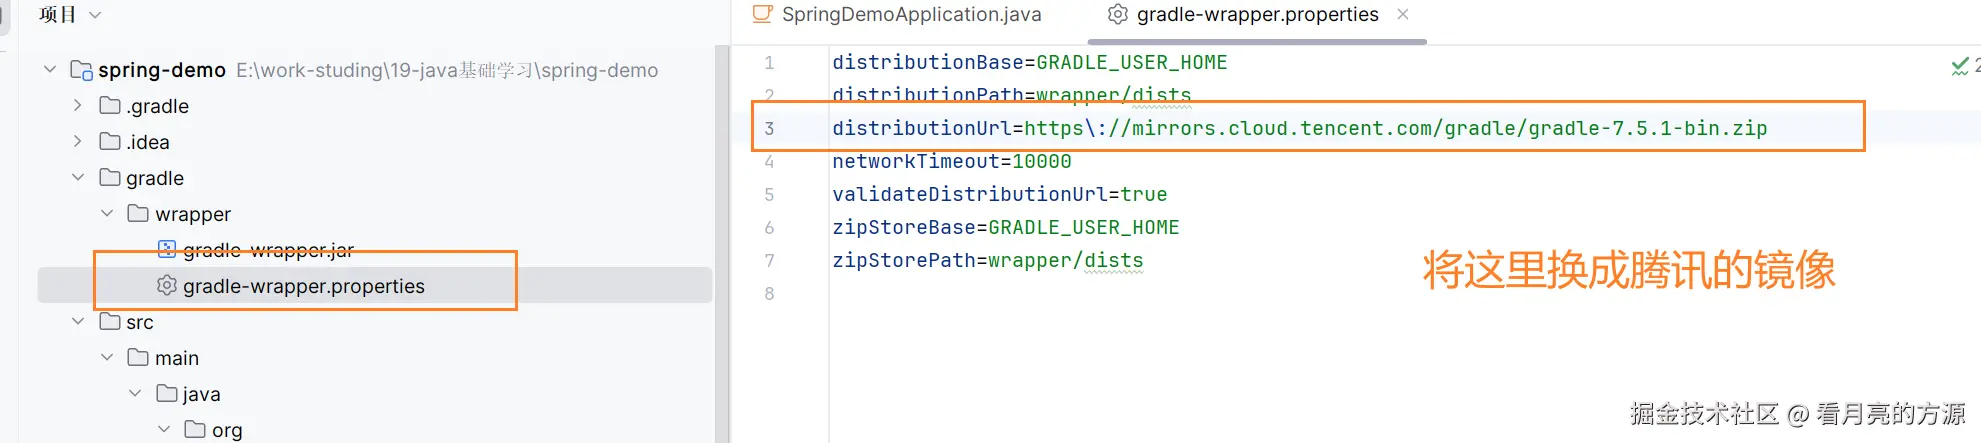Image resolution: width=1981 pixels, height=443 pixels.
Task: Select the java folder row
Action: click(x=375, y=394)
